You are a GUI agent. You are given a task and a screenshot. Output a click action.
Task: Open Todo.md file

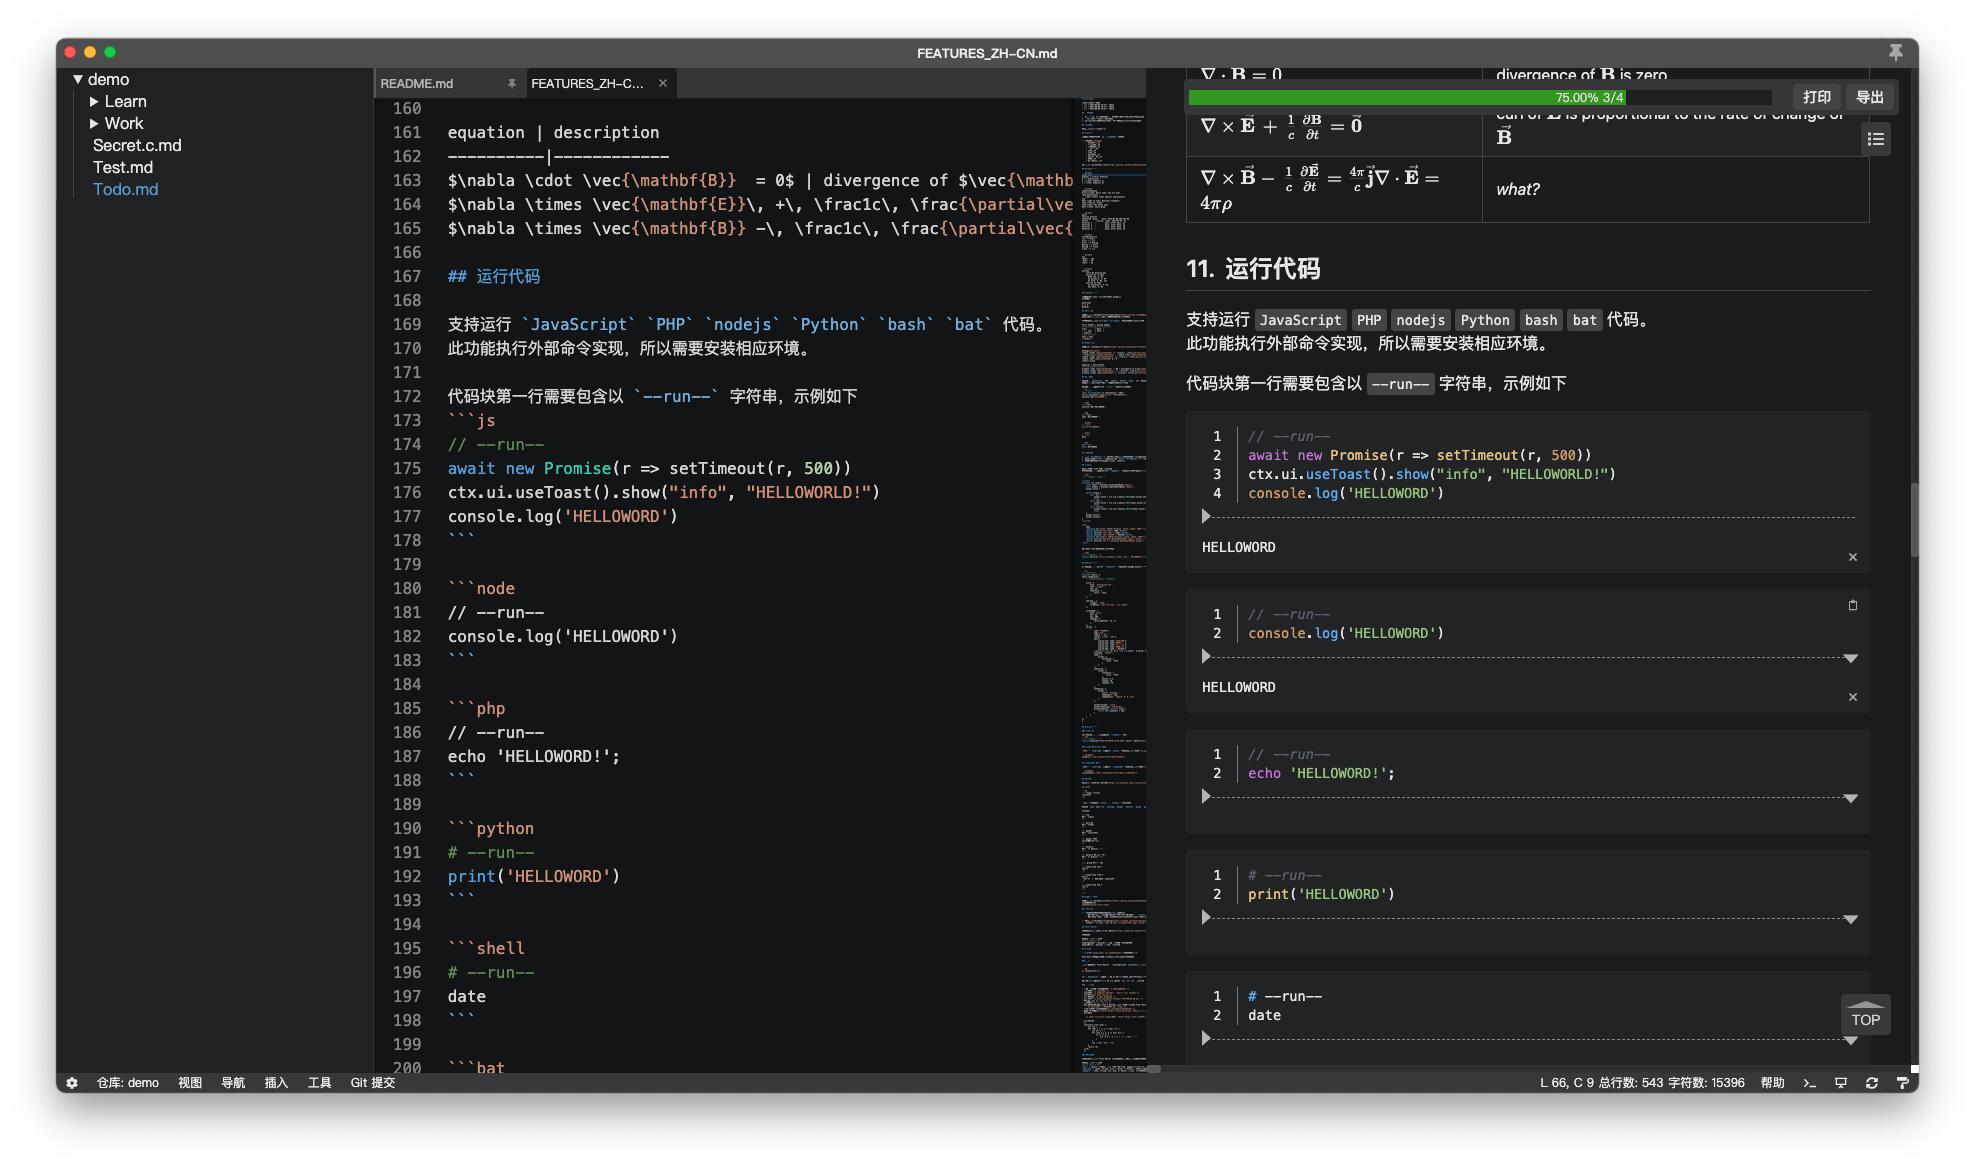click(125, 189)
